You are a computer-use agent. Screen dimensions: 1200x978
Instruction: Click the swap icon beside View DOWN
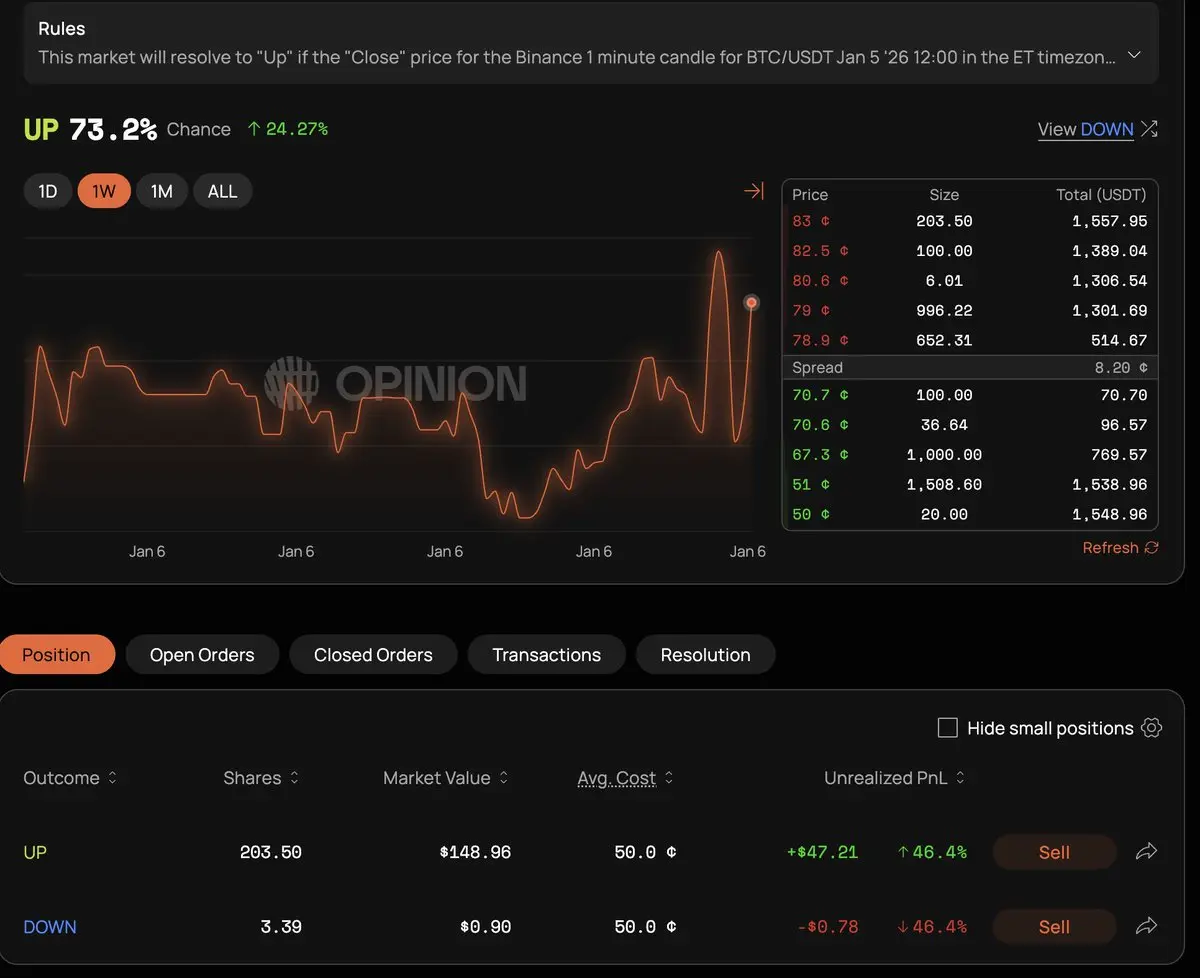[x=1149, y=129]
